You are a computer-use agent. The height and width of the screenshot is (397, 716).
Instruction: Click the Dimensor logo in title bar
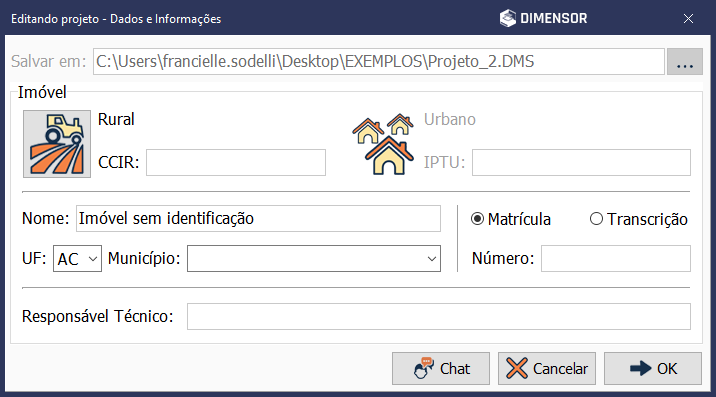[543, 18]
